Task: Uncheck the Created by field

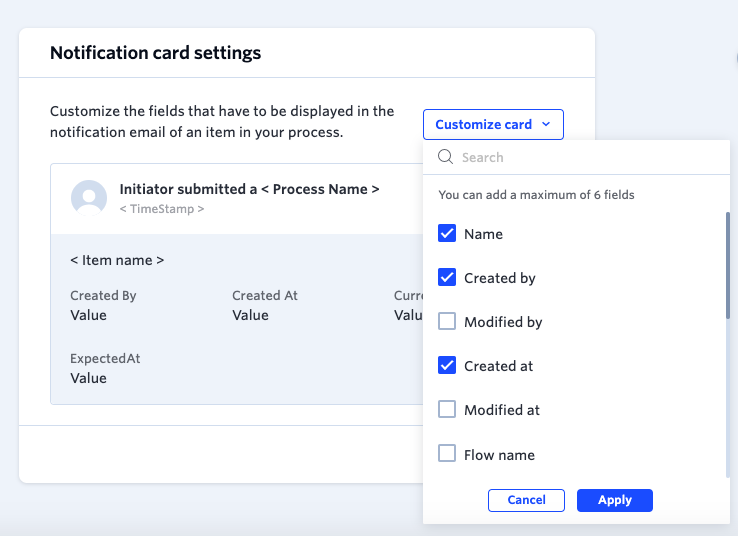Action: click(447, 278)
